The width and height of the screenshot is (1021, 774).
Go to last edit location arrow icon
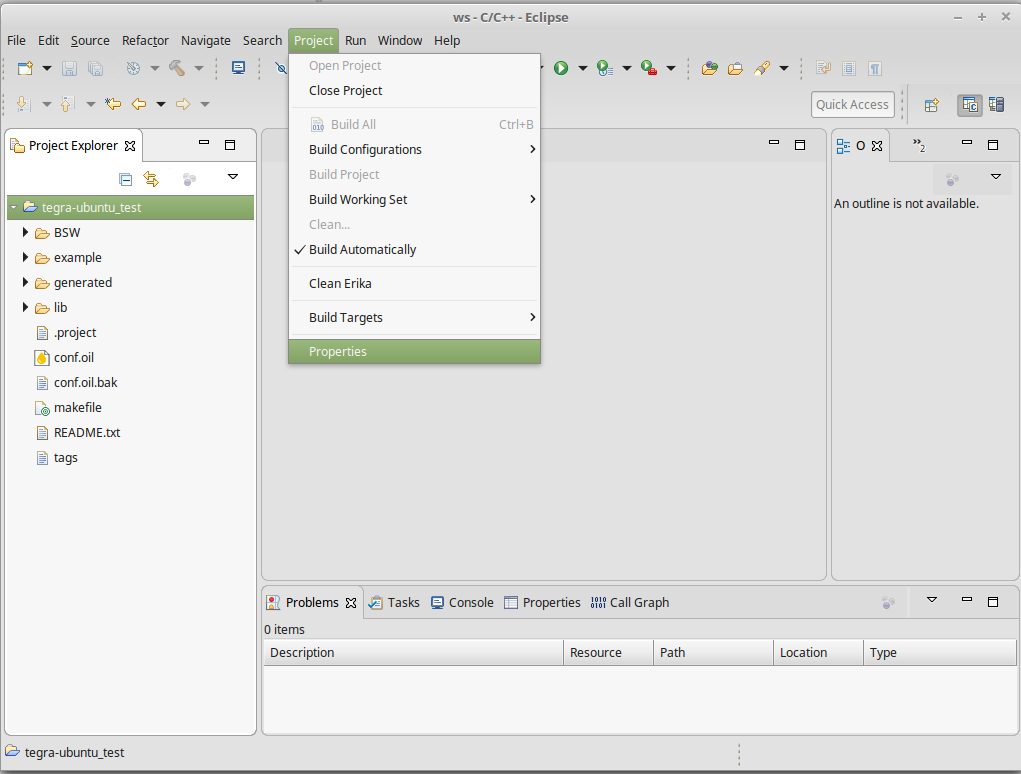113,104
